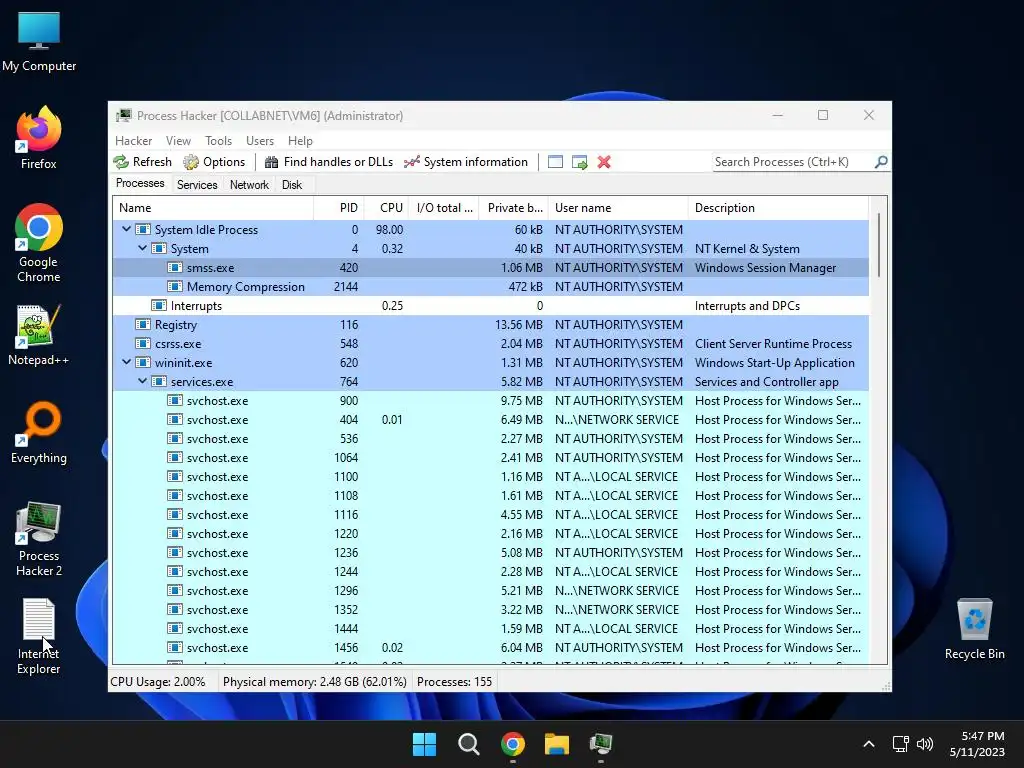Select the csrss.exe process
This screenshot has width=1024, height=768.
pyautogui.click(x=490, y=344)
